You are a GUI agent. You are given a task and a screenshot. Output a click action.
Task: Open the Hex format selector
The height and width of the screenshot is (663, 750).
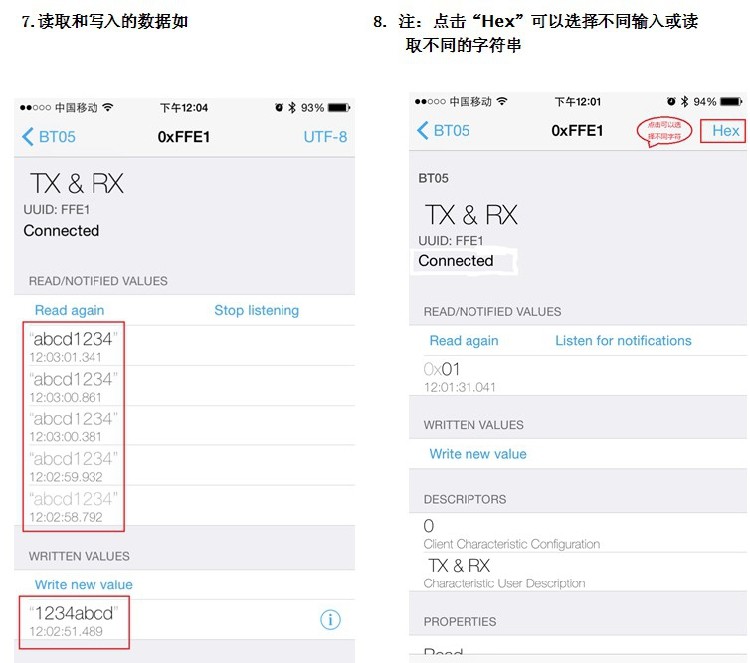click(725, 131)
